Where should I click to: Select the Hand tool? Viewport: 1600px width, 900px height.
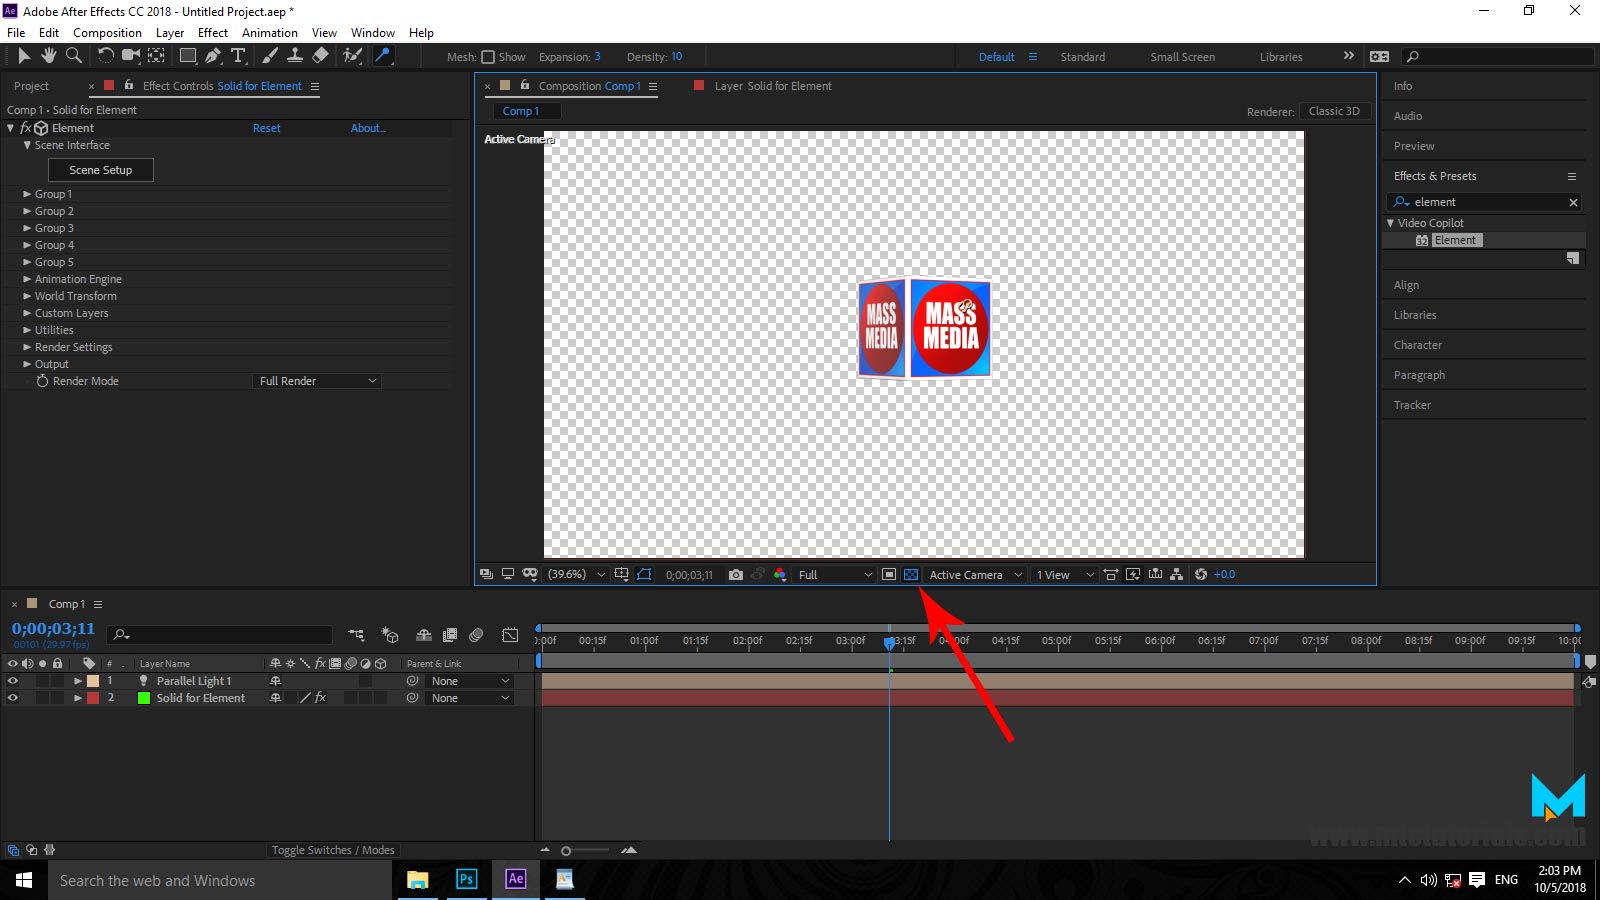[x=49, y=56]
